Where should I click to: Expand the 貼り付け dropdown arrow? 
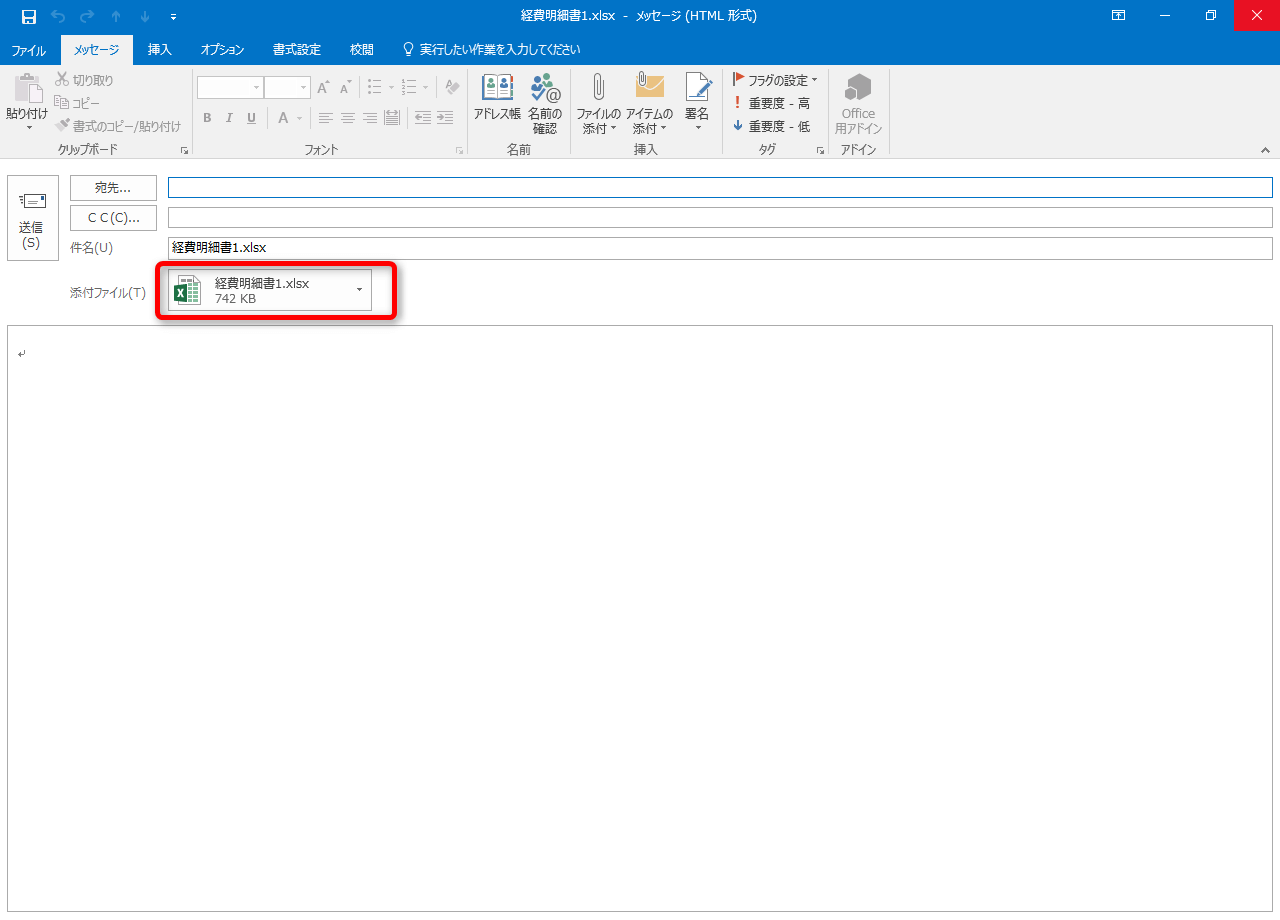(28, 127)
